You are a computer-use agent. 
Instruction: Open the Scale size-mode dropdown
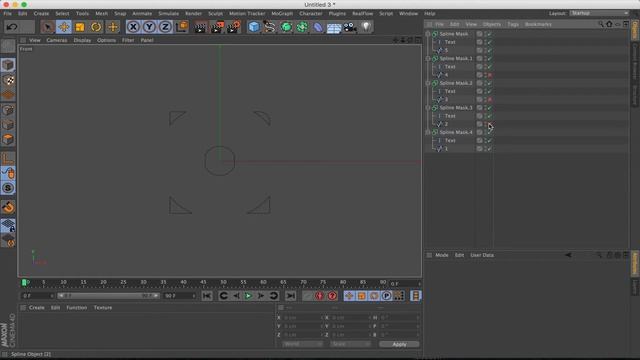[350, 344]
